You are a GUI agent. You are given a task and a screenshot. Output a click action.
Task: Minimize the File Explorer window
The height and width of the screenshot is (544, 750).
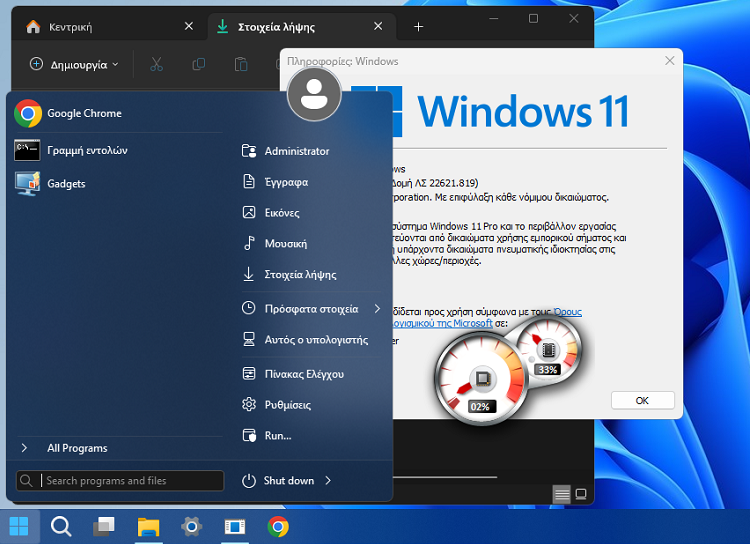coord(494,19)
